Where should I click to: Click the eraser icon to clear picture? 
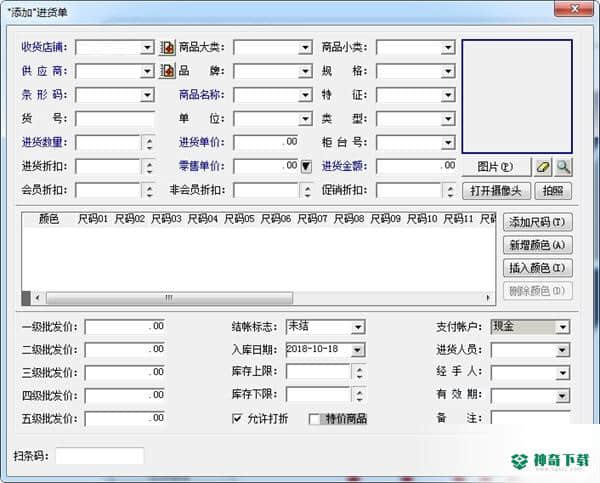click(543, 167)
